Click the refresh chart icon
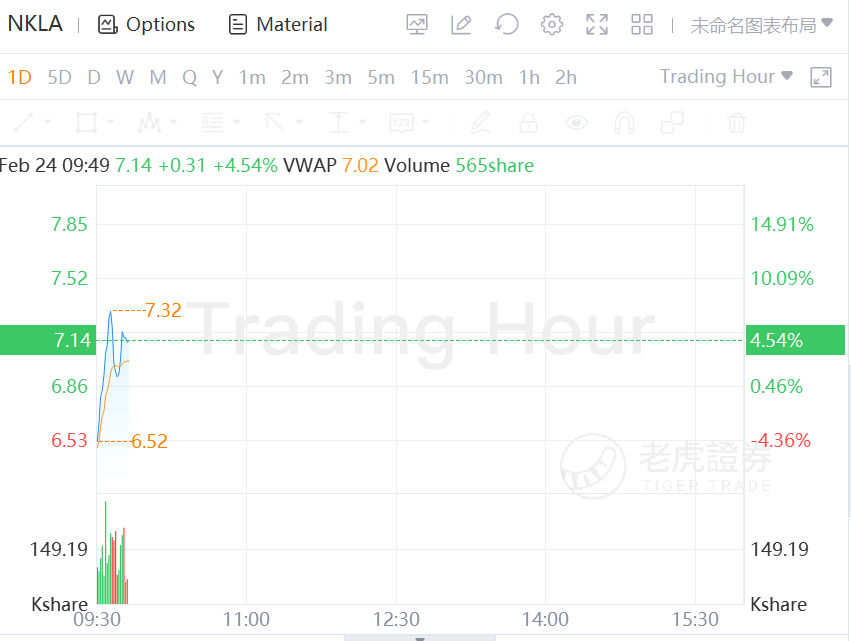The image size is (851, 641). 507,25
